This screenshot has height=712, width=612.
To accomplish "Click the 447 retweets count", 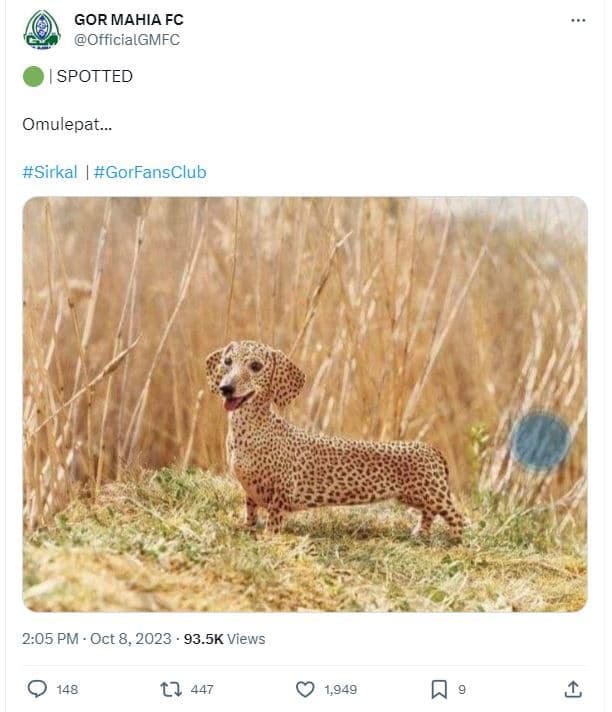I will coord(201,689).
